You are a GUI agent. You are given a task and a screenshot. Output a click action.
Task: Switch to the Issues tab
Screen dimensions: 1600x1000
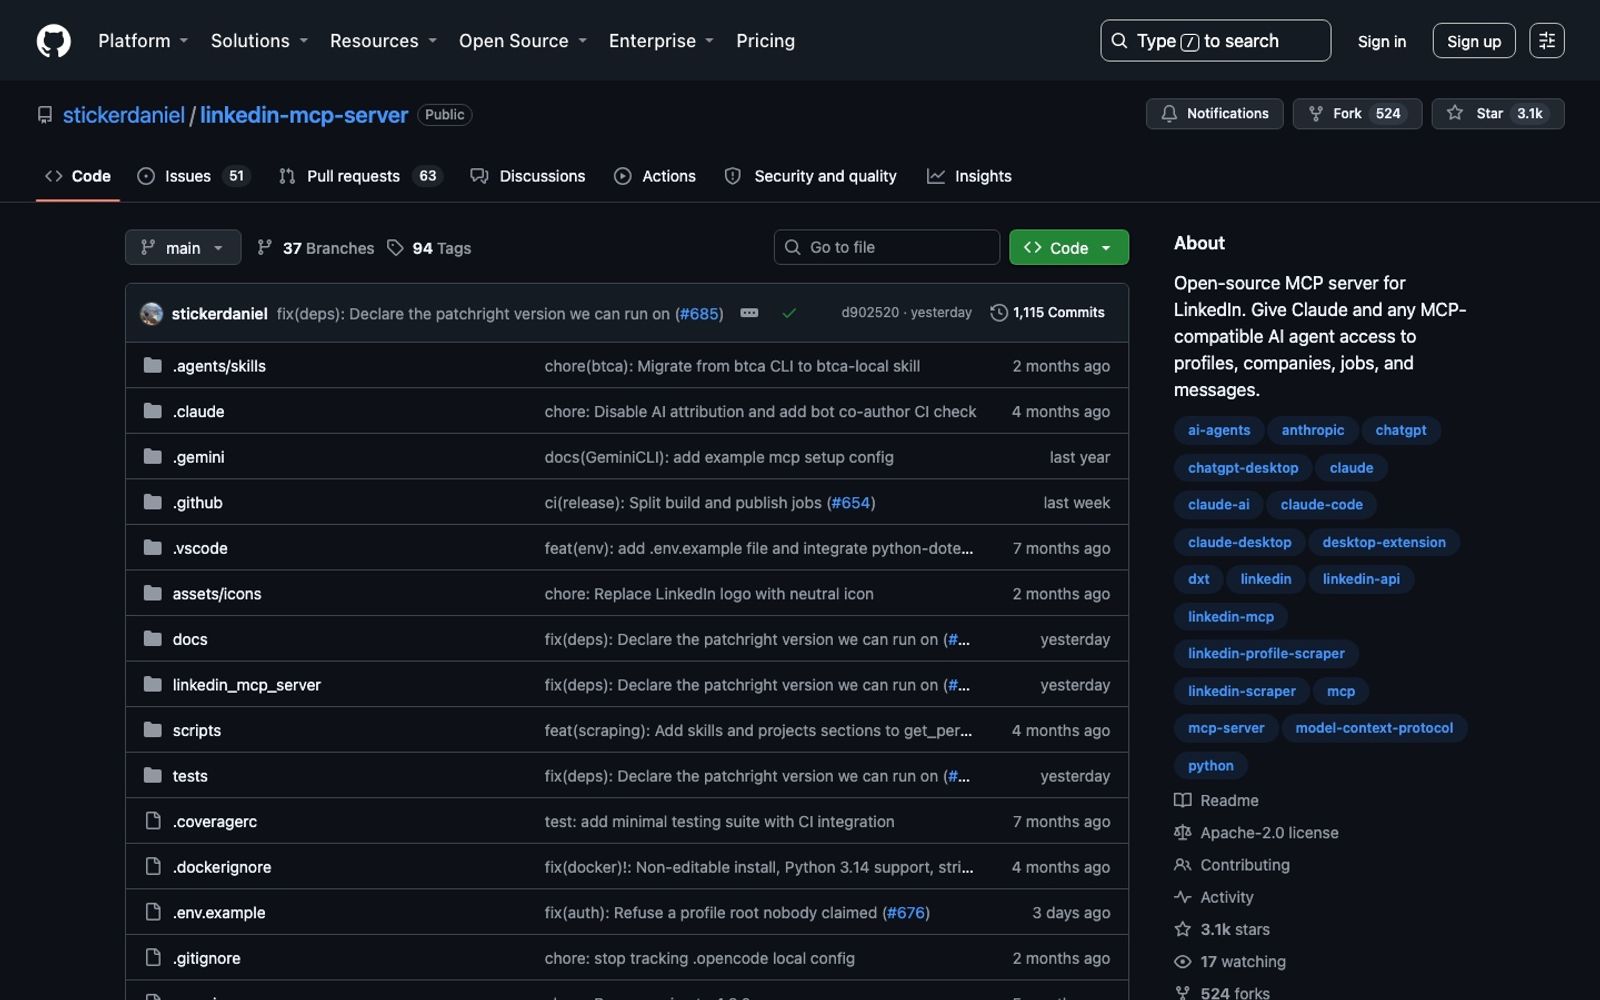tap(193, 176)
